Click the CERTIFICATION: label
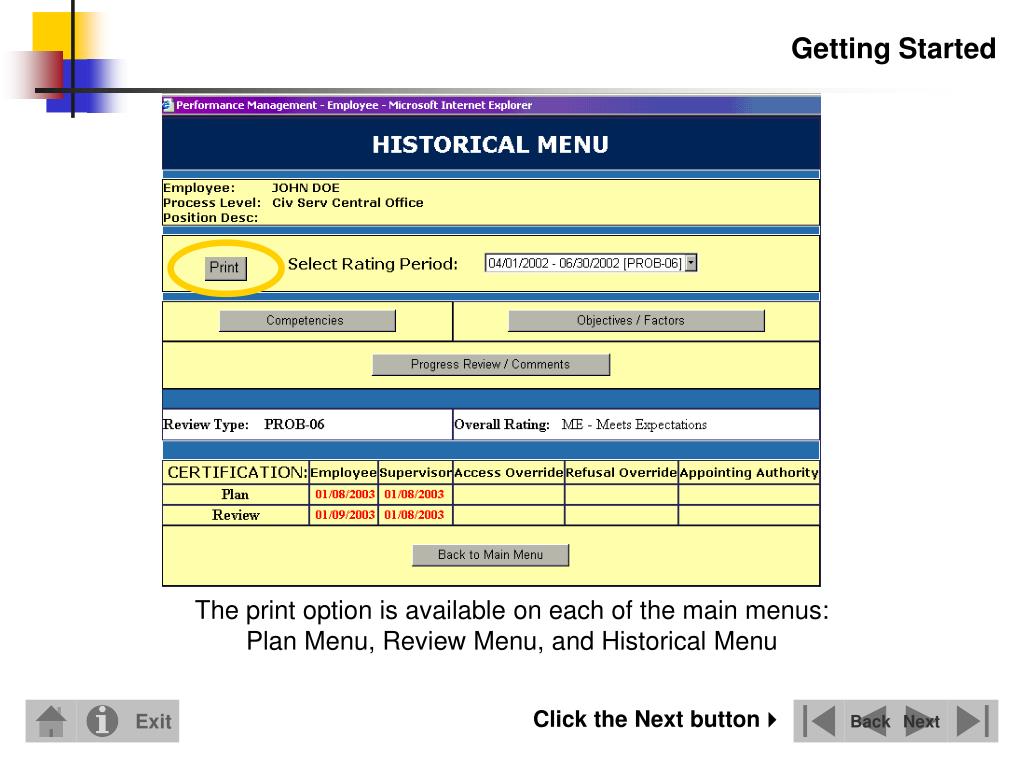Screen dimensions: 1024x768 point(236,473)
